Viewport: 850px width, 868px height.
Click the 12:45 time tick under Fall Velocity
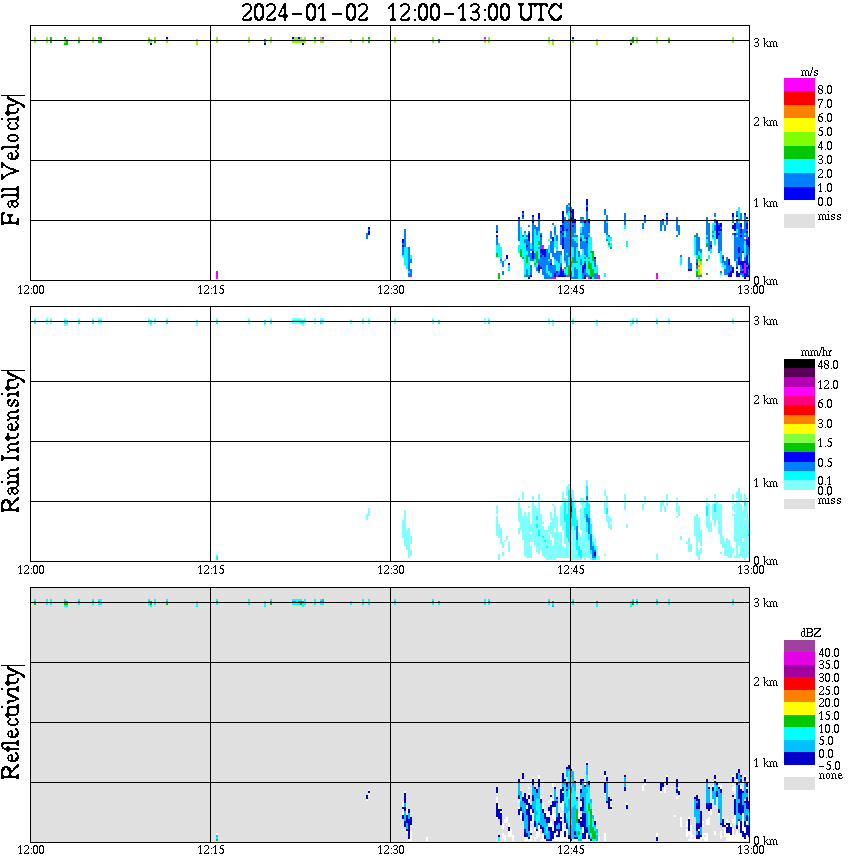(x=570, y=290)
